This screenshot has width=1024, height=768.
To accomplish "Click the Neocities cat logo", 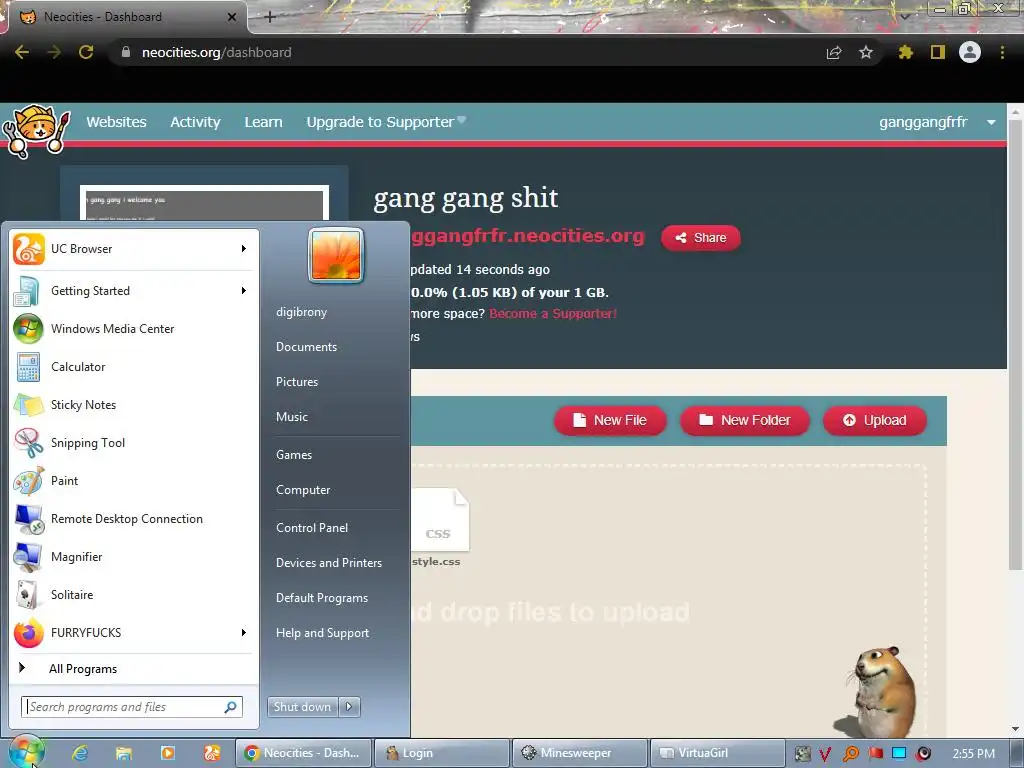I will 36,131.
